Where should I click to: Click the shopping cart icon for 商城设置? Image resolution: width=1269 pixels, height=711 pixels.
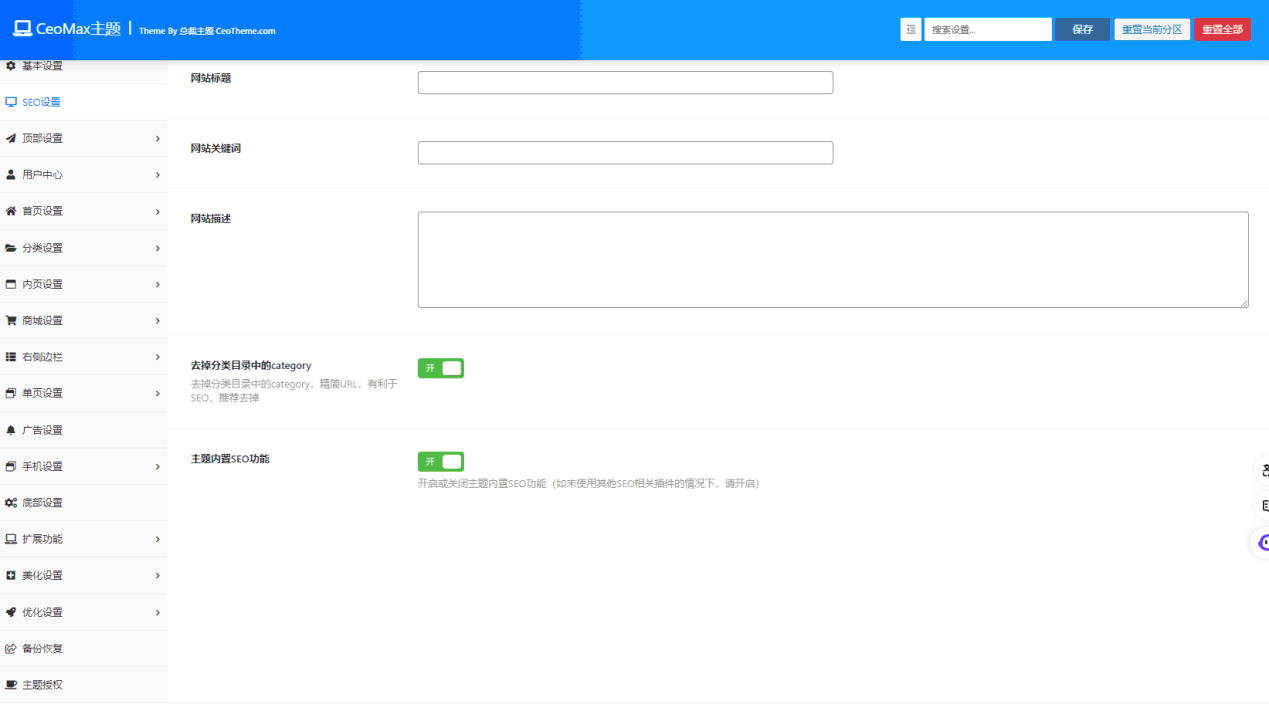click(x=11, y=321)
